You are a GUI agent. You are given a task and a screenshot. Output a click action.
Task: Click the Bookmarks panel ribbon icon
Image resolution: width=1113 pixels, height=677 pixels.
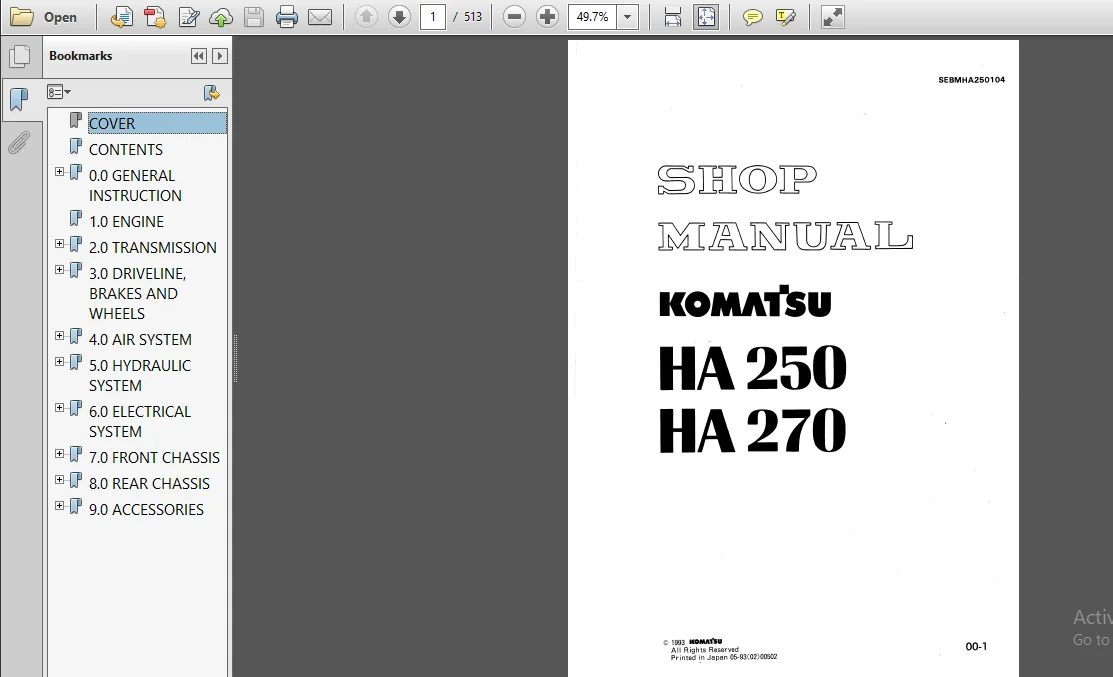point(19,99)
